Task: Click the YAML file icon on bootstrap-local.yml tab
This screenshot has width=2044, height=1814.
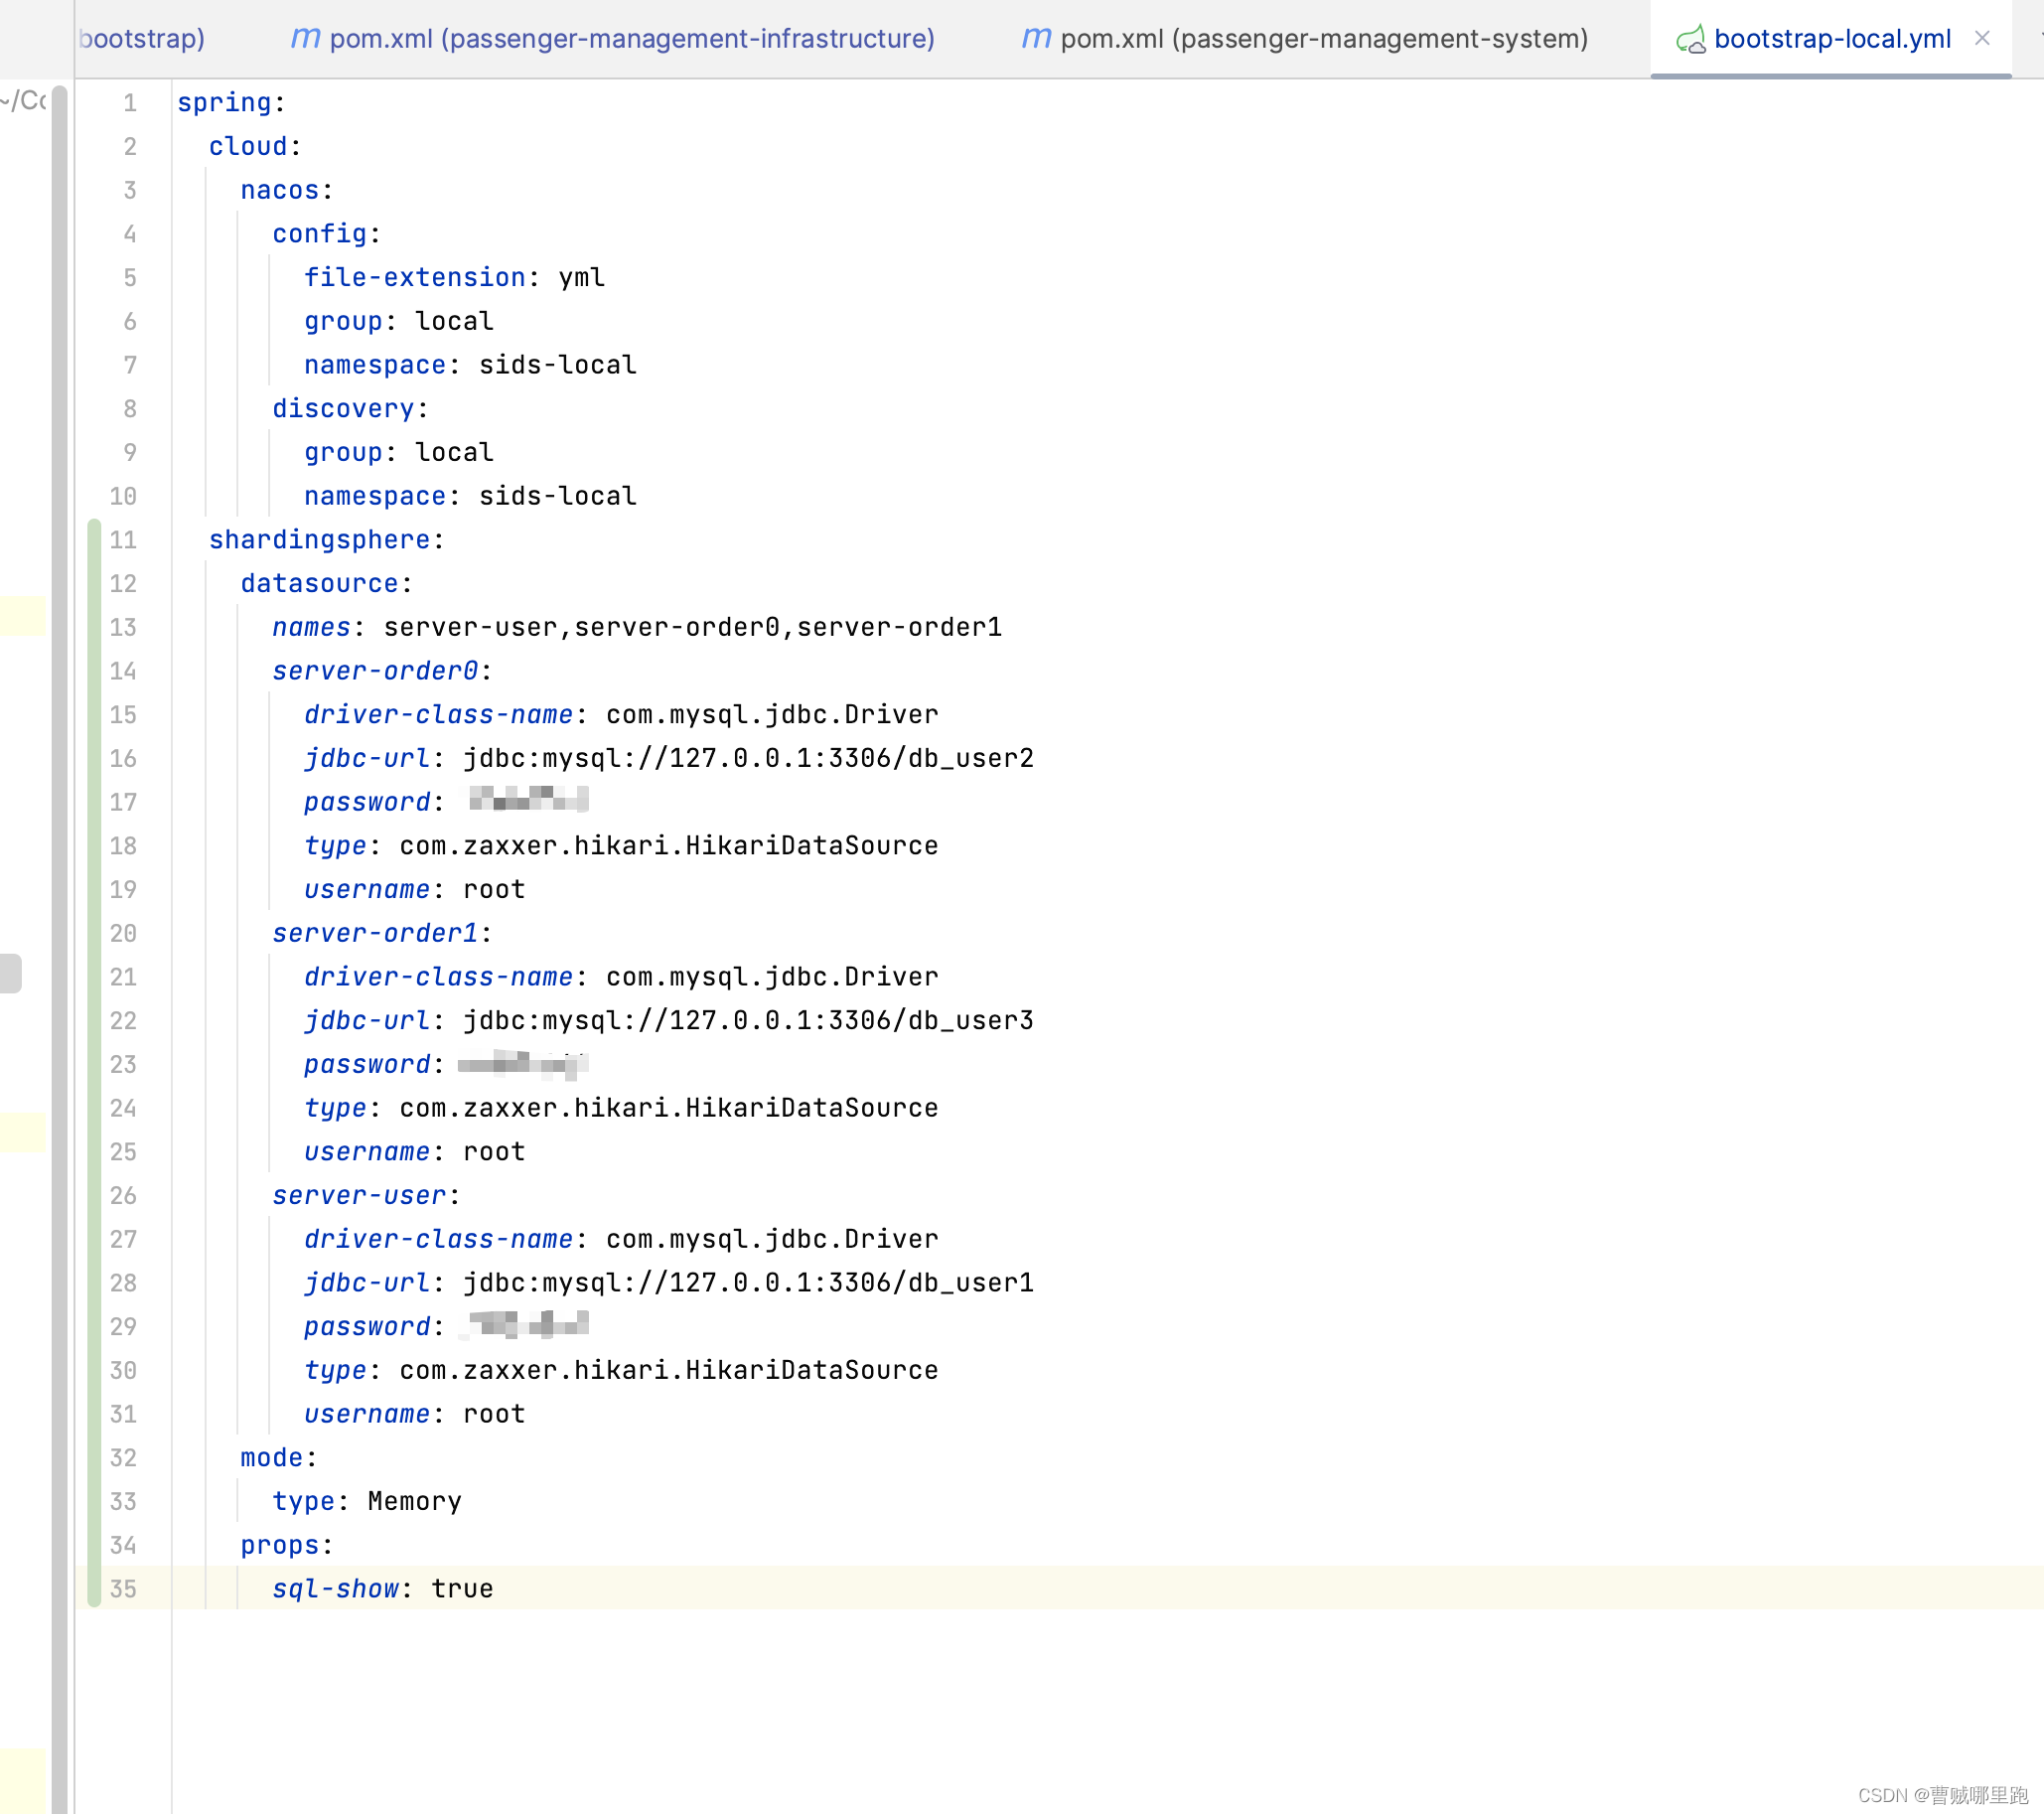Action: point(1692,39)
